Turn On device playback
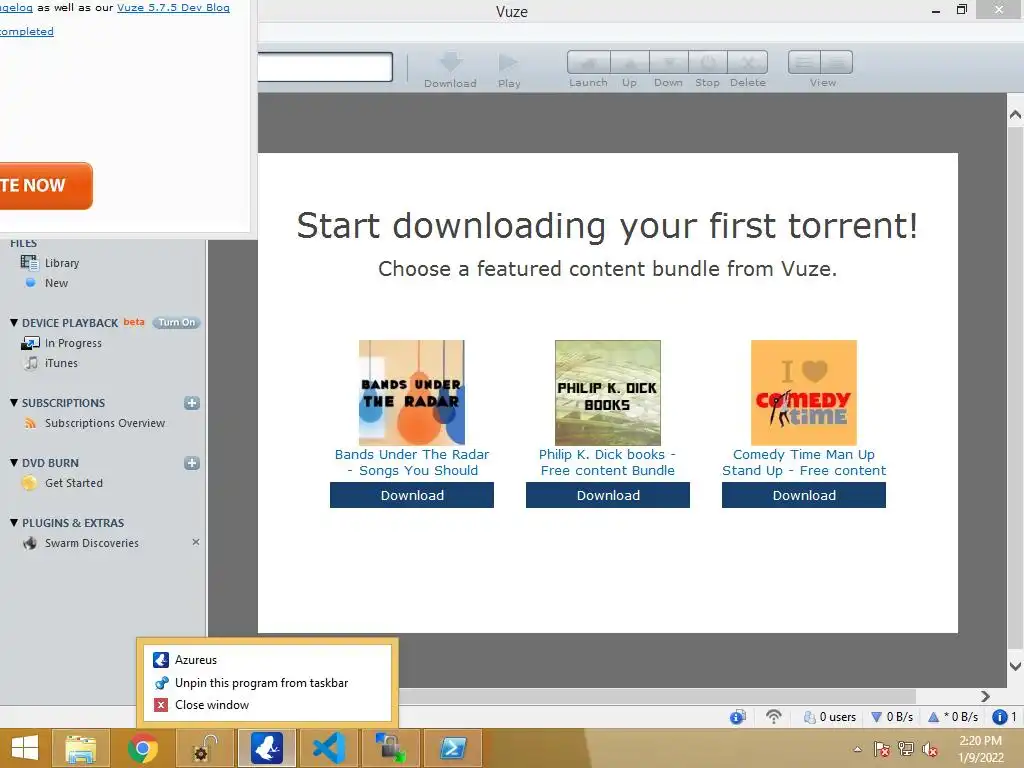1024x768 pixels. 176,323
